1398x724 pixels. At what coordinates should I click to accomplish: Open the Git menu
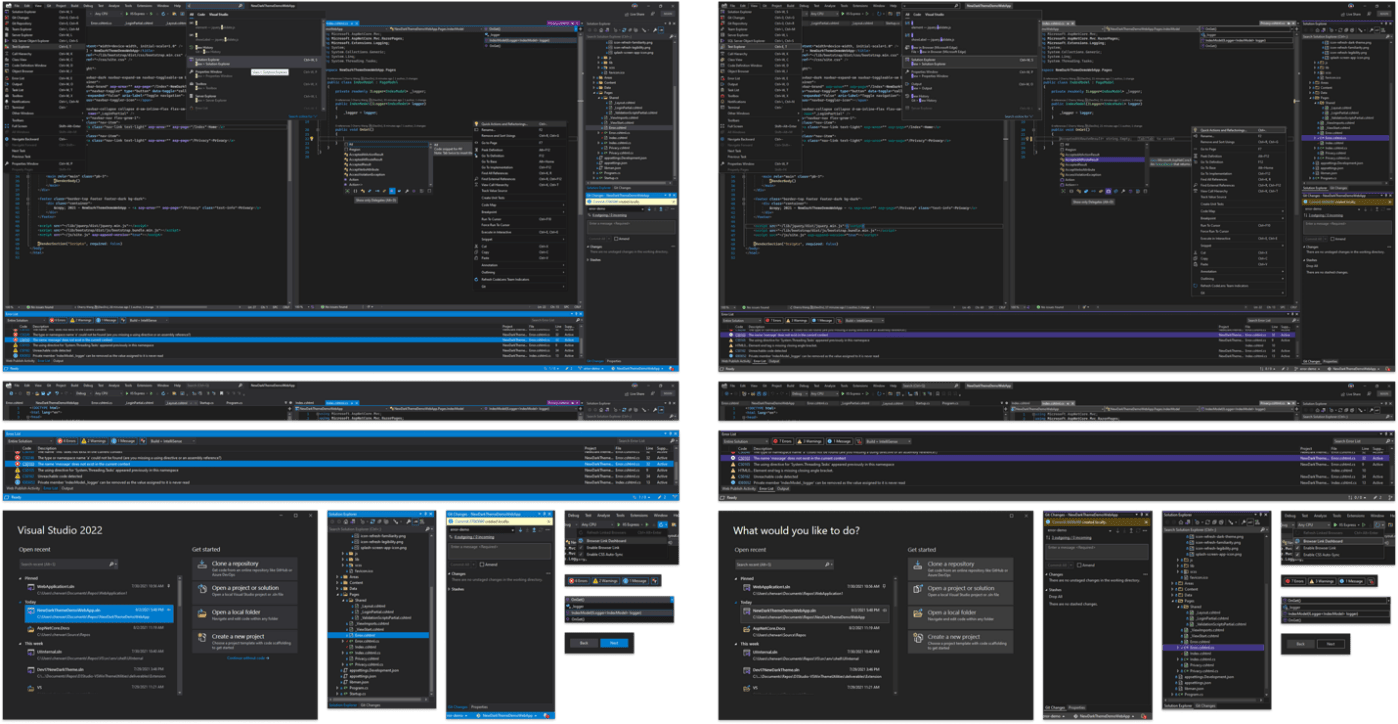(x=49, y=6)
